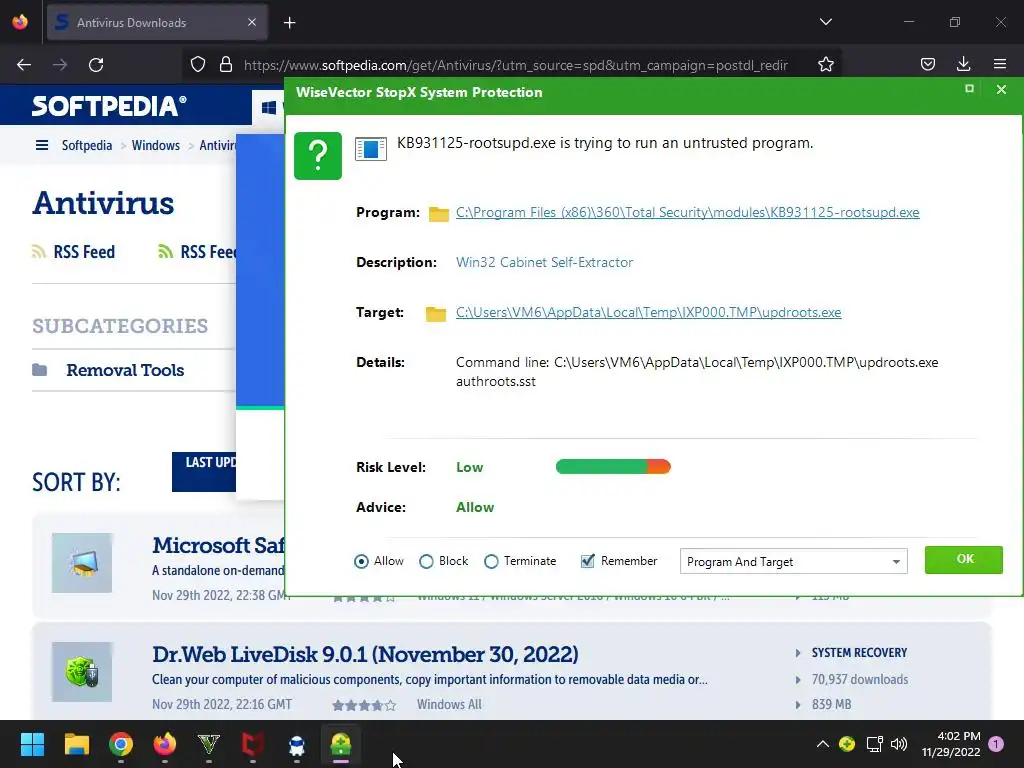
Task: Click the SYSTEM RECOVERY category text
Action: tap(859, 652)
